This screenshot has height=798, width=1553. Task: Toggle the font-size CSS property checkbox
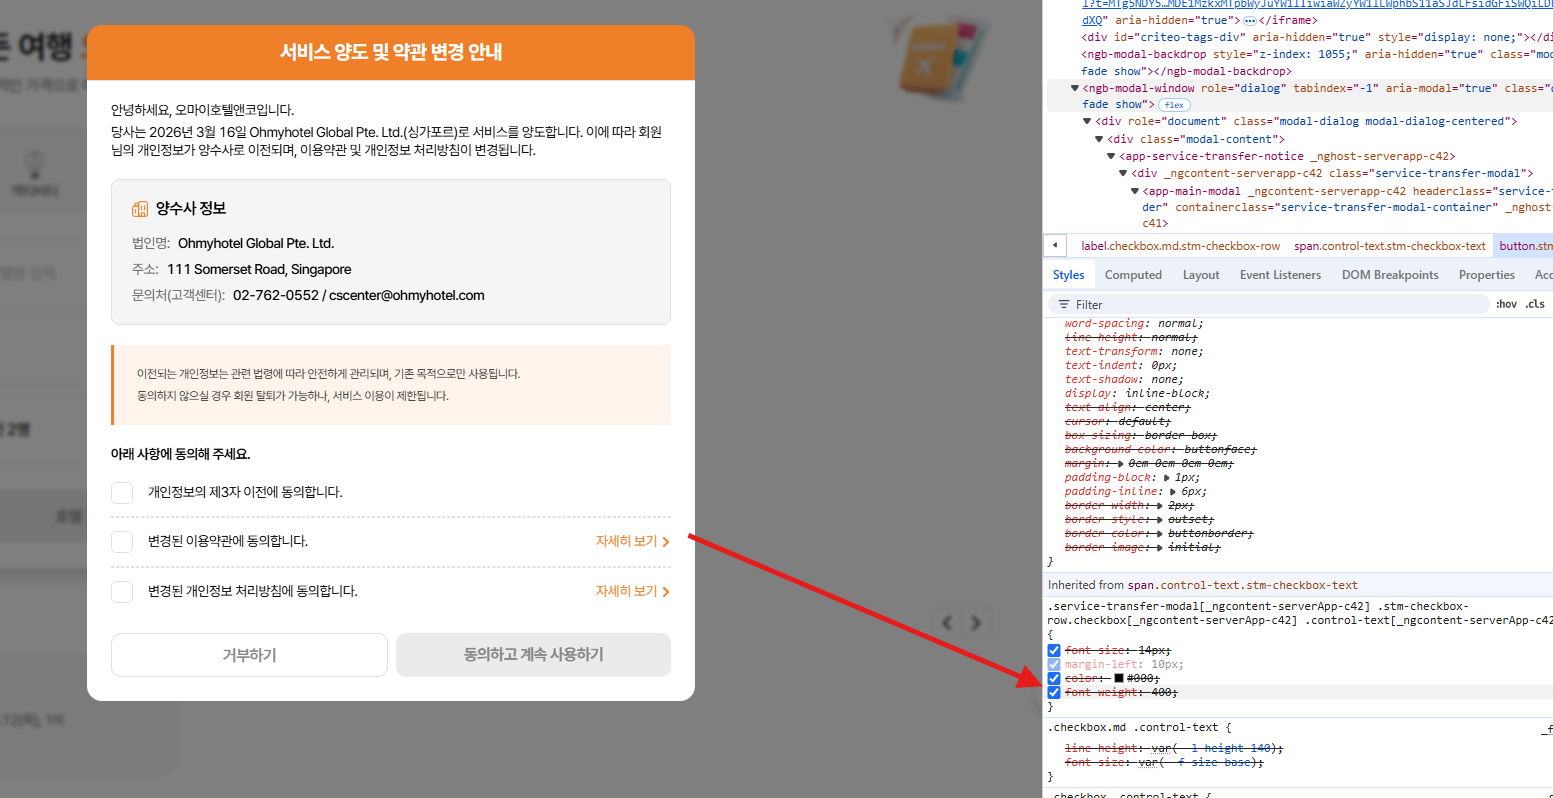pyautogui.click(x=1054, y=650)
